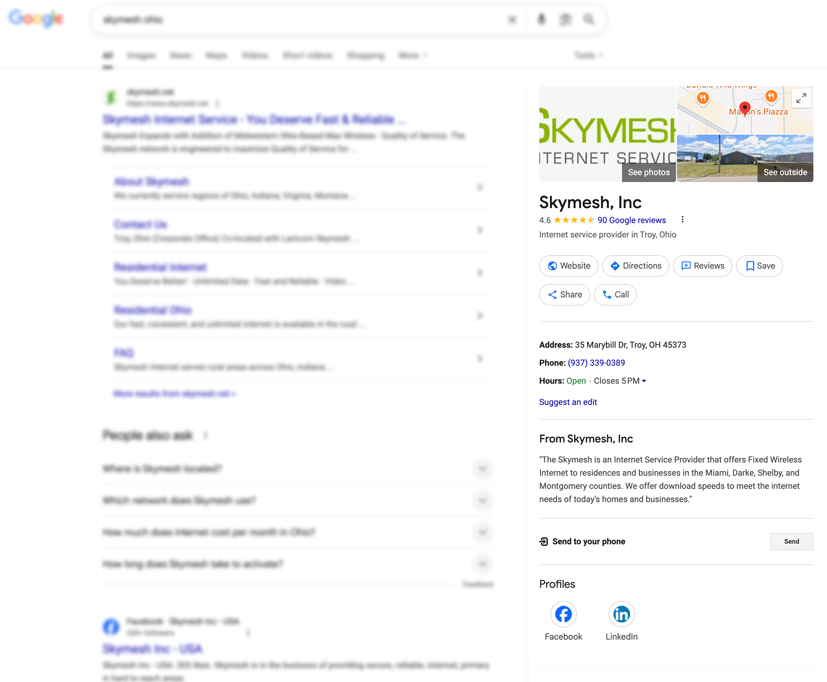This screenshot has width=827, height=682.
Task: Open the three-dot options beside reviews
Action: tap(682, 219)
